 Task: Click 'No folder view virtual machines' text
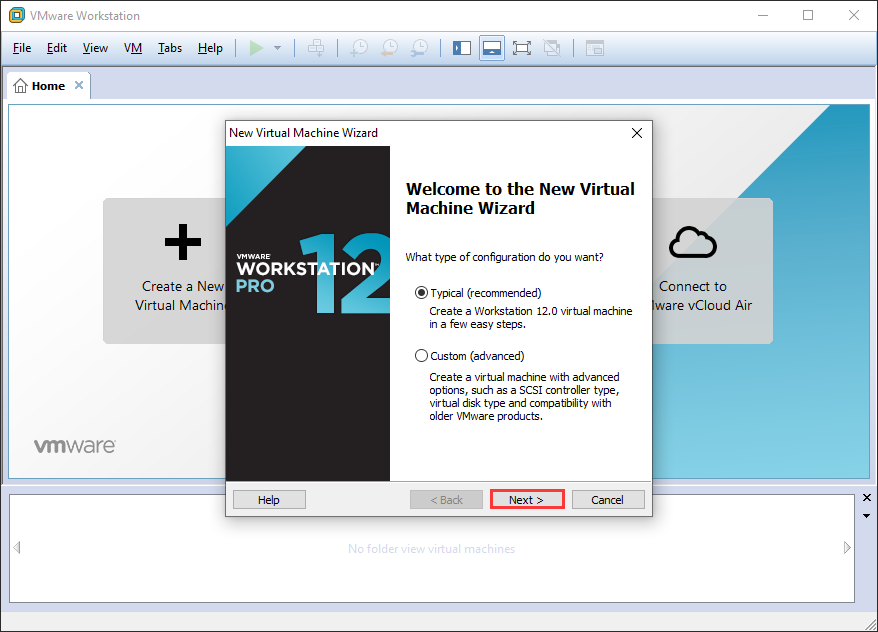tap(431, 549)
